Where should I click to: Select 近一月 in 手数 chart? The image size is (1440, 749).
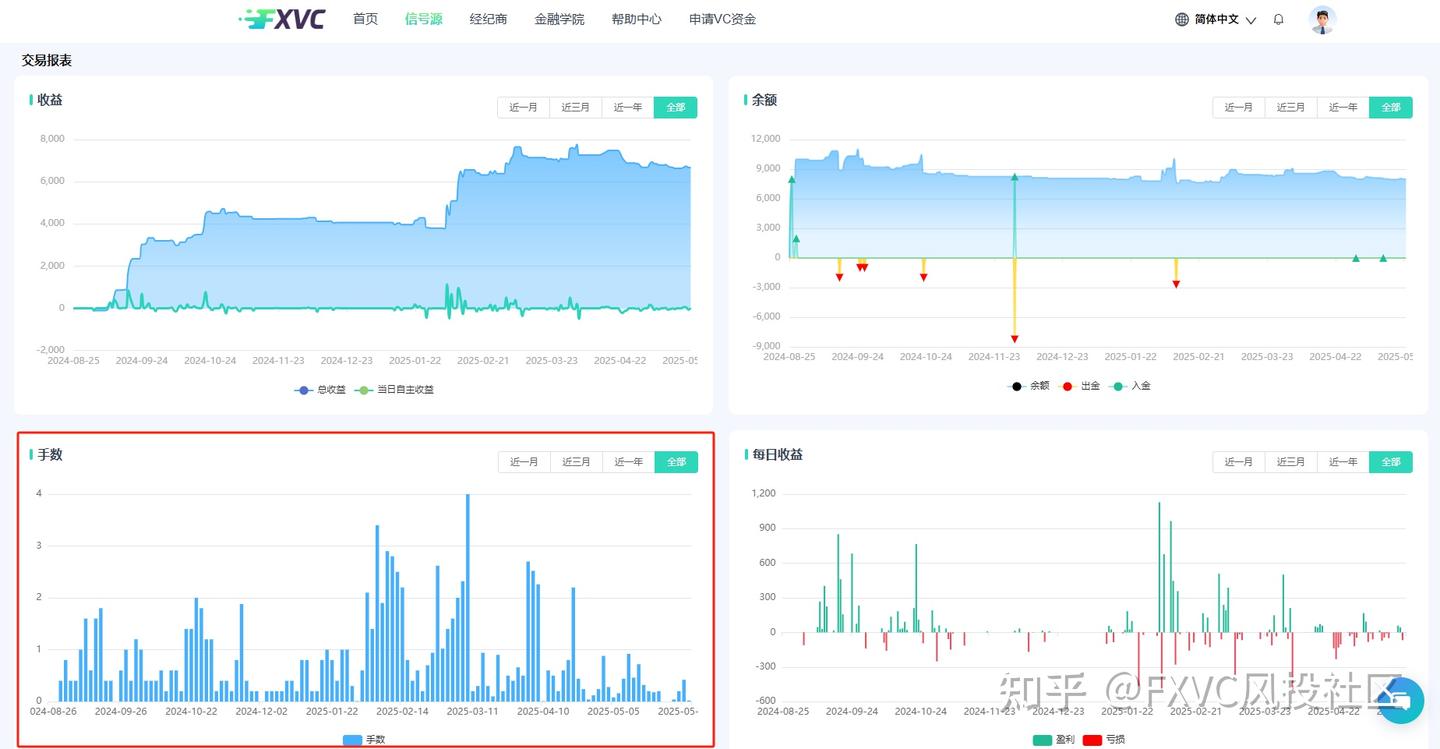click(x=524, y=462)
